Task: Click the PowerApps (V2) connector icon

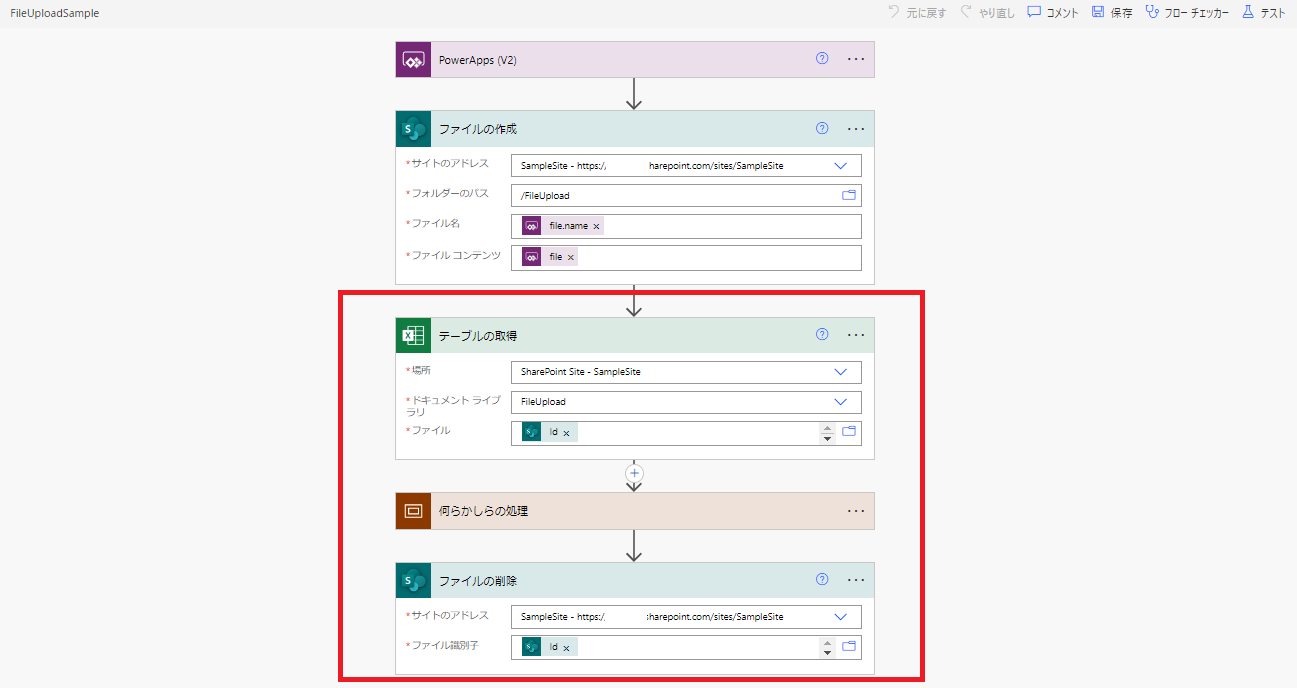Action: point(412,59)
